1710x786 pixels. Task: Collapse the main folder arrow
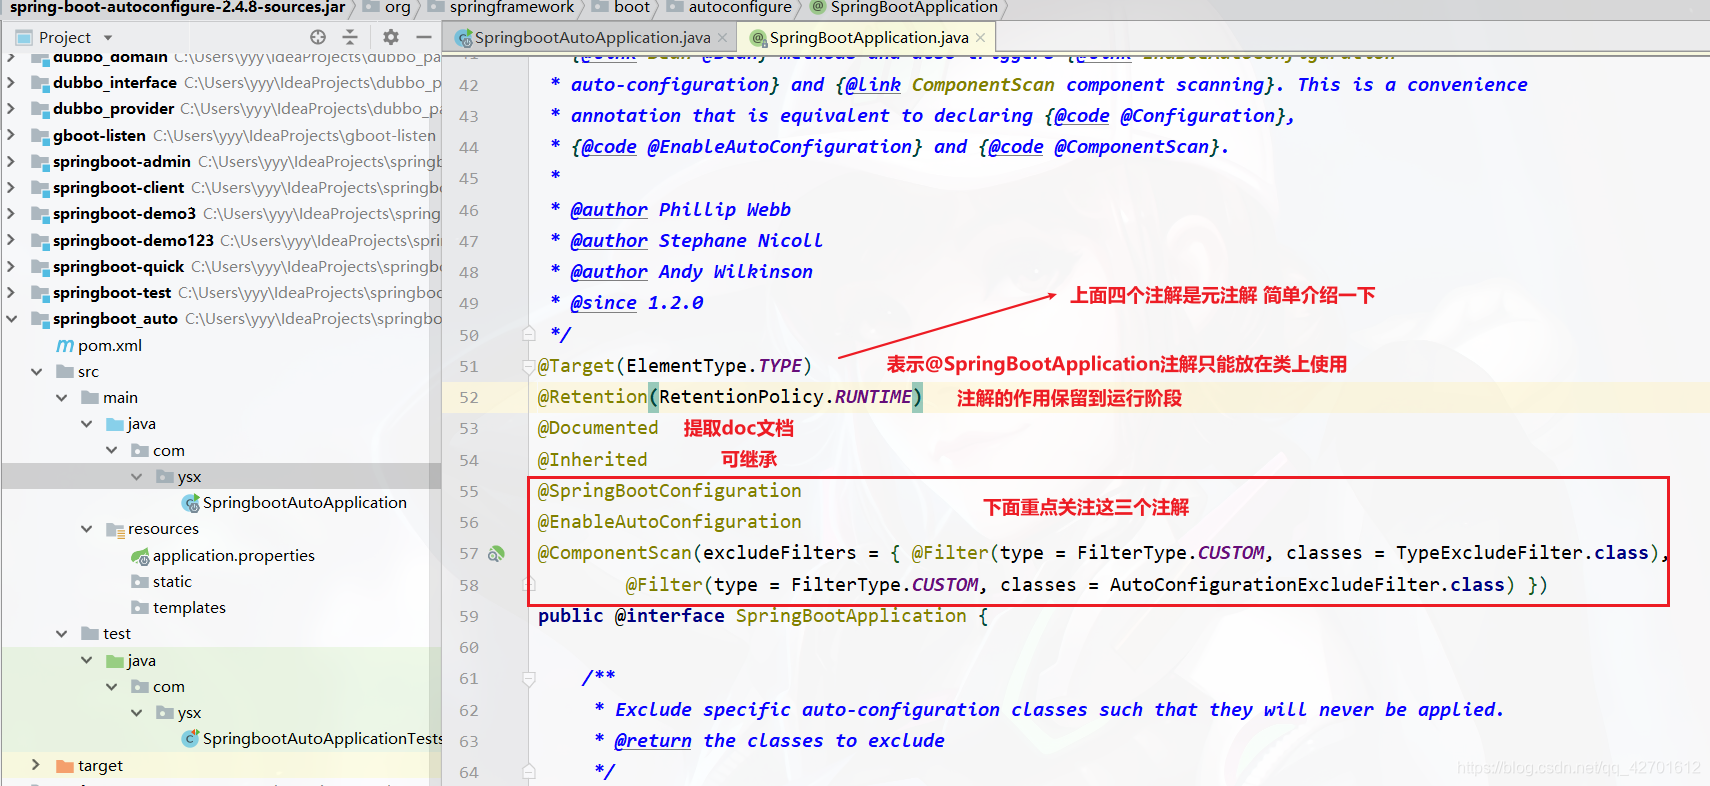pos(62,397)
